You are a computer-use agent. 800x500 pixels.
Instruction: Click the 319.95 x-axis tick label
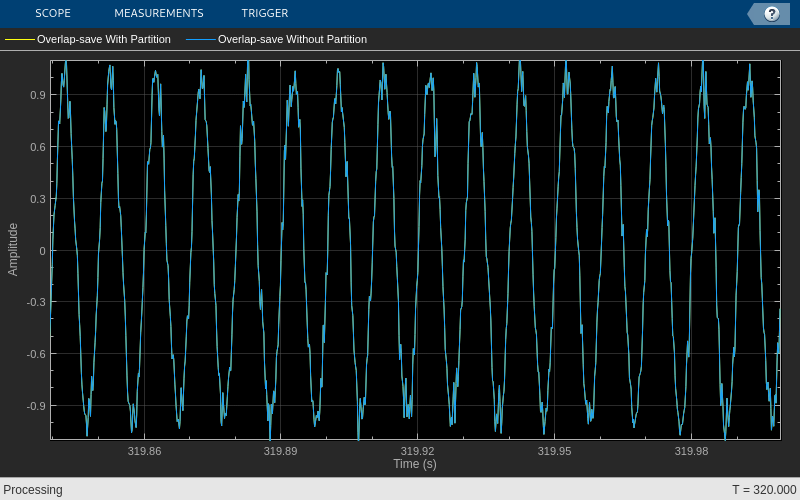click(555, 451)
